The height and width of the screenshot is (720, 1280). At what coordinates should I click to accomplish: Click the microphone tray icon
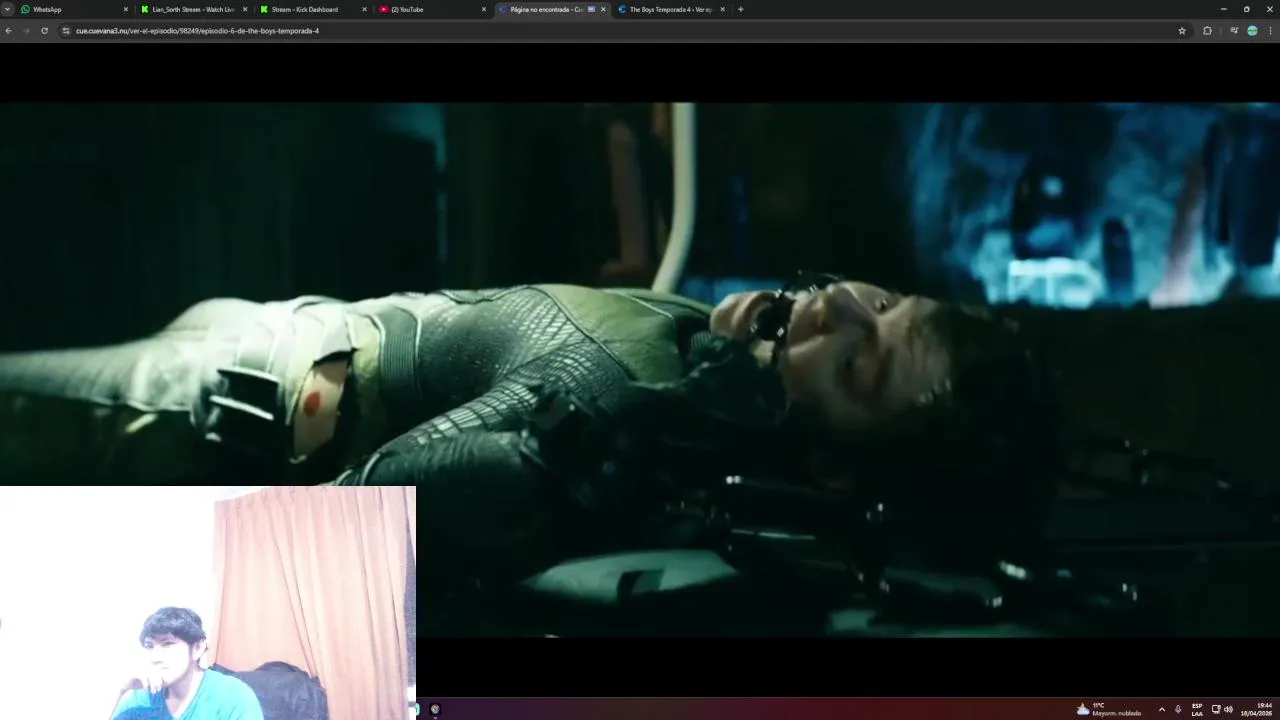click(1178, 709)
